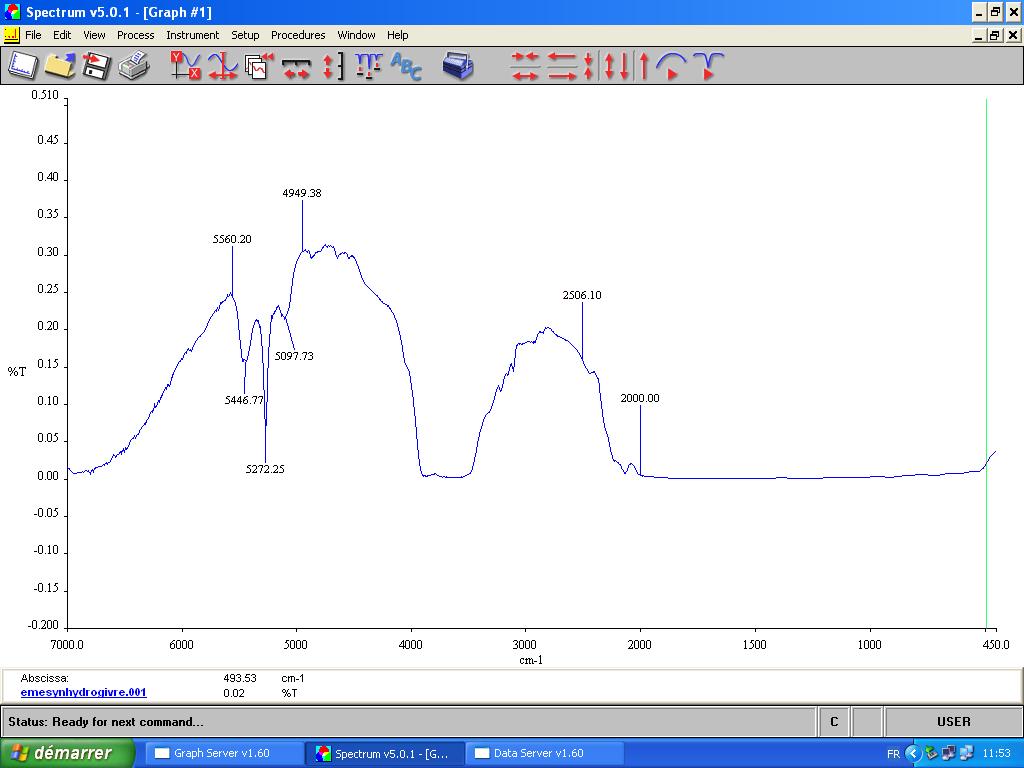Save the spectrum with the floppy disk icon
The image size is (1024, 768).
(96, 66)
